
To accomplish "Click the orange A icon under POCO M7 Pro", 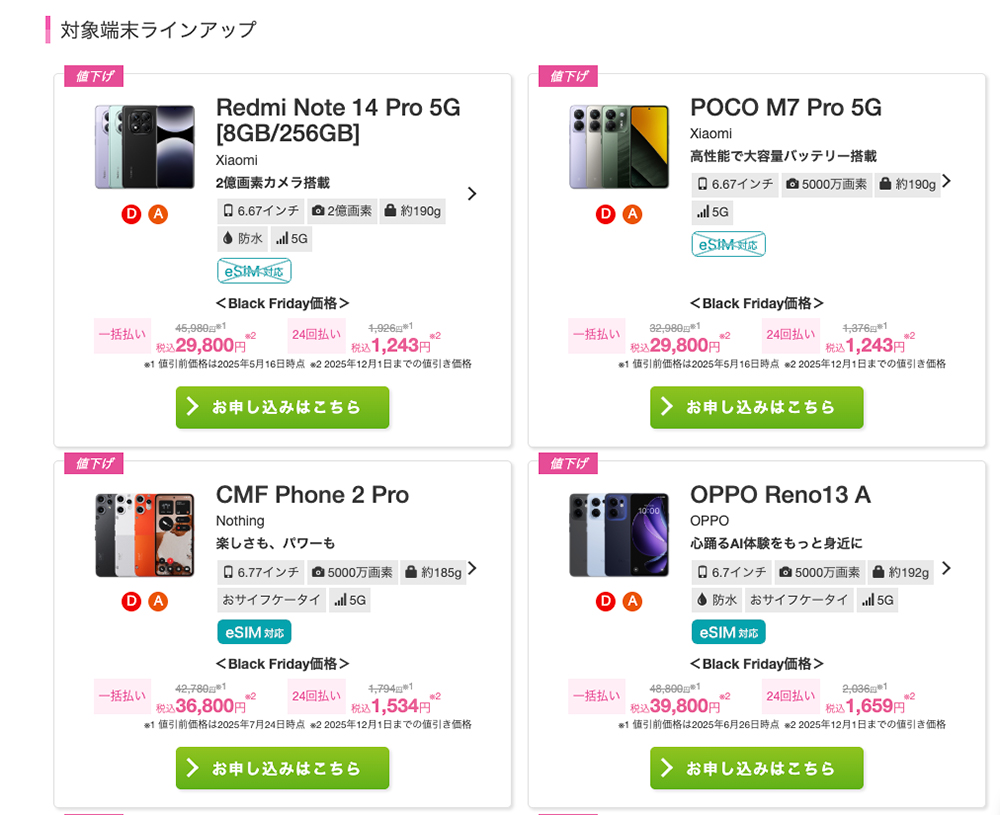I will 632,213.
